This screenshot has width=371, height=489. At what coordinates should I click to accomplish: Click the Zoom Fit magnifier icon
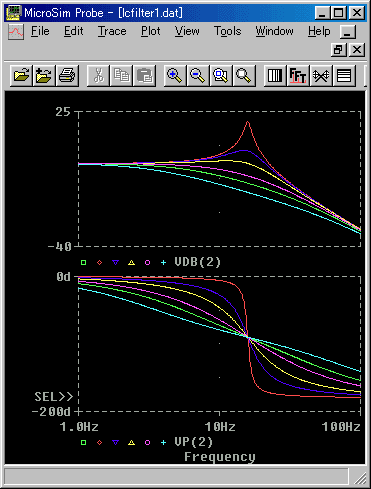coord(244,76)
